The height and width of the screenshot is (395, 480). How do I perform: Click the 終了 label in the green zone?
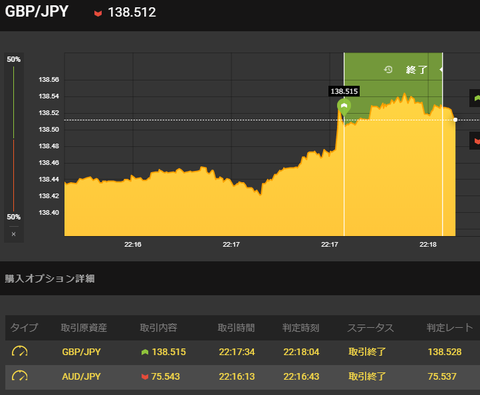click(x=417, y=70)
